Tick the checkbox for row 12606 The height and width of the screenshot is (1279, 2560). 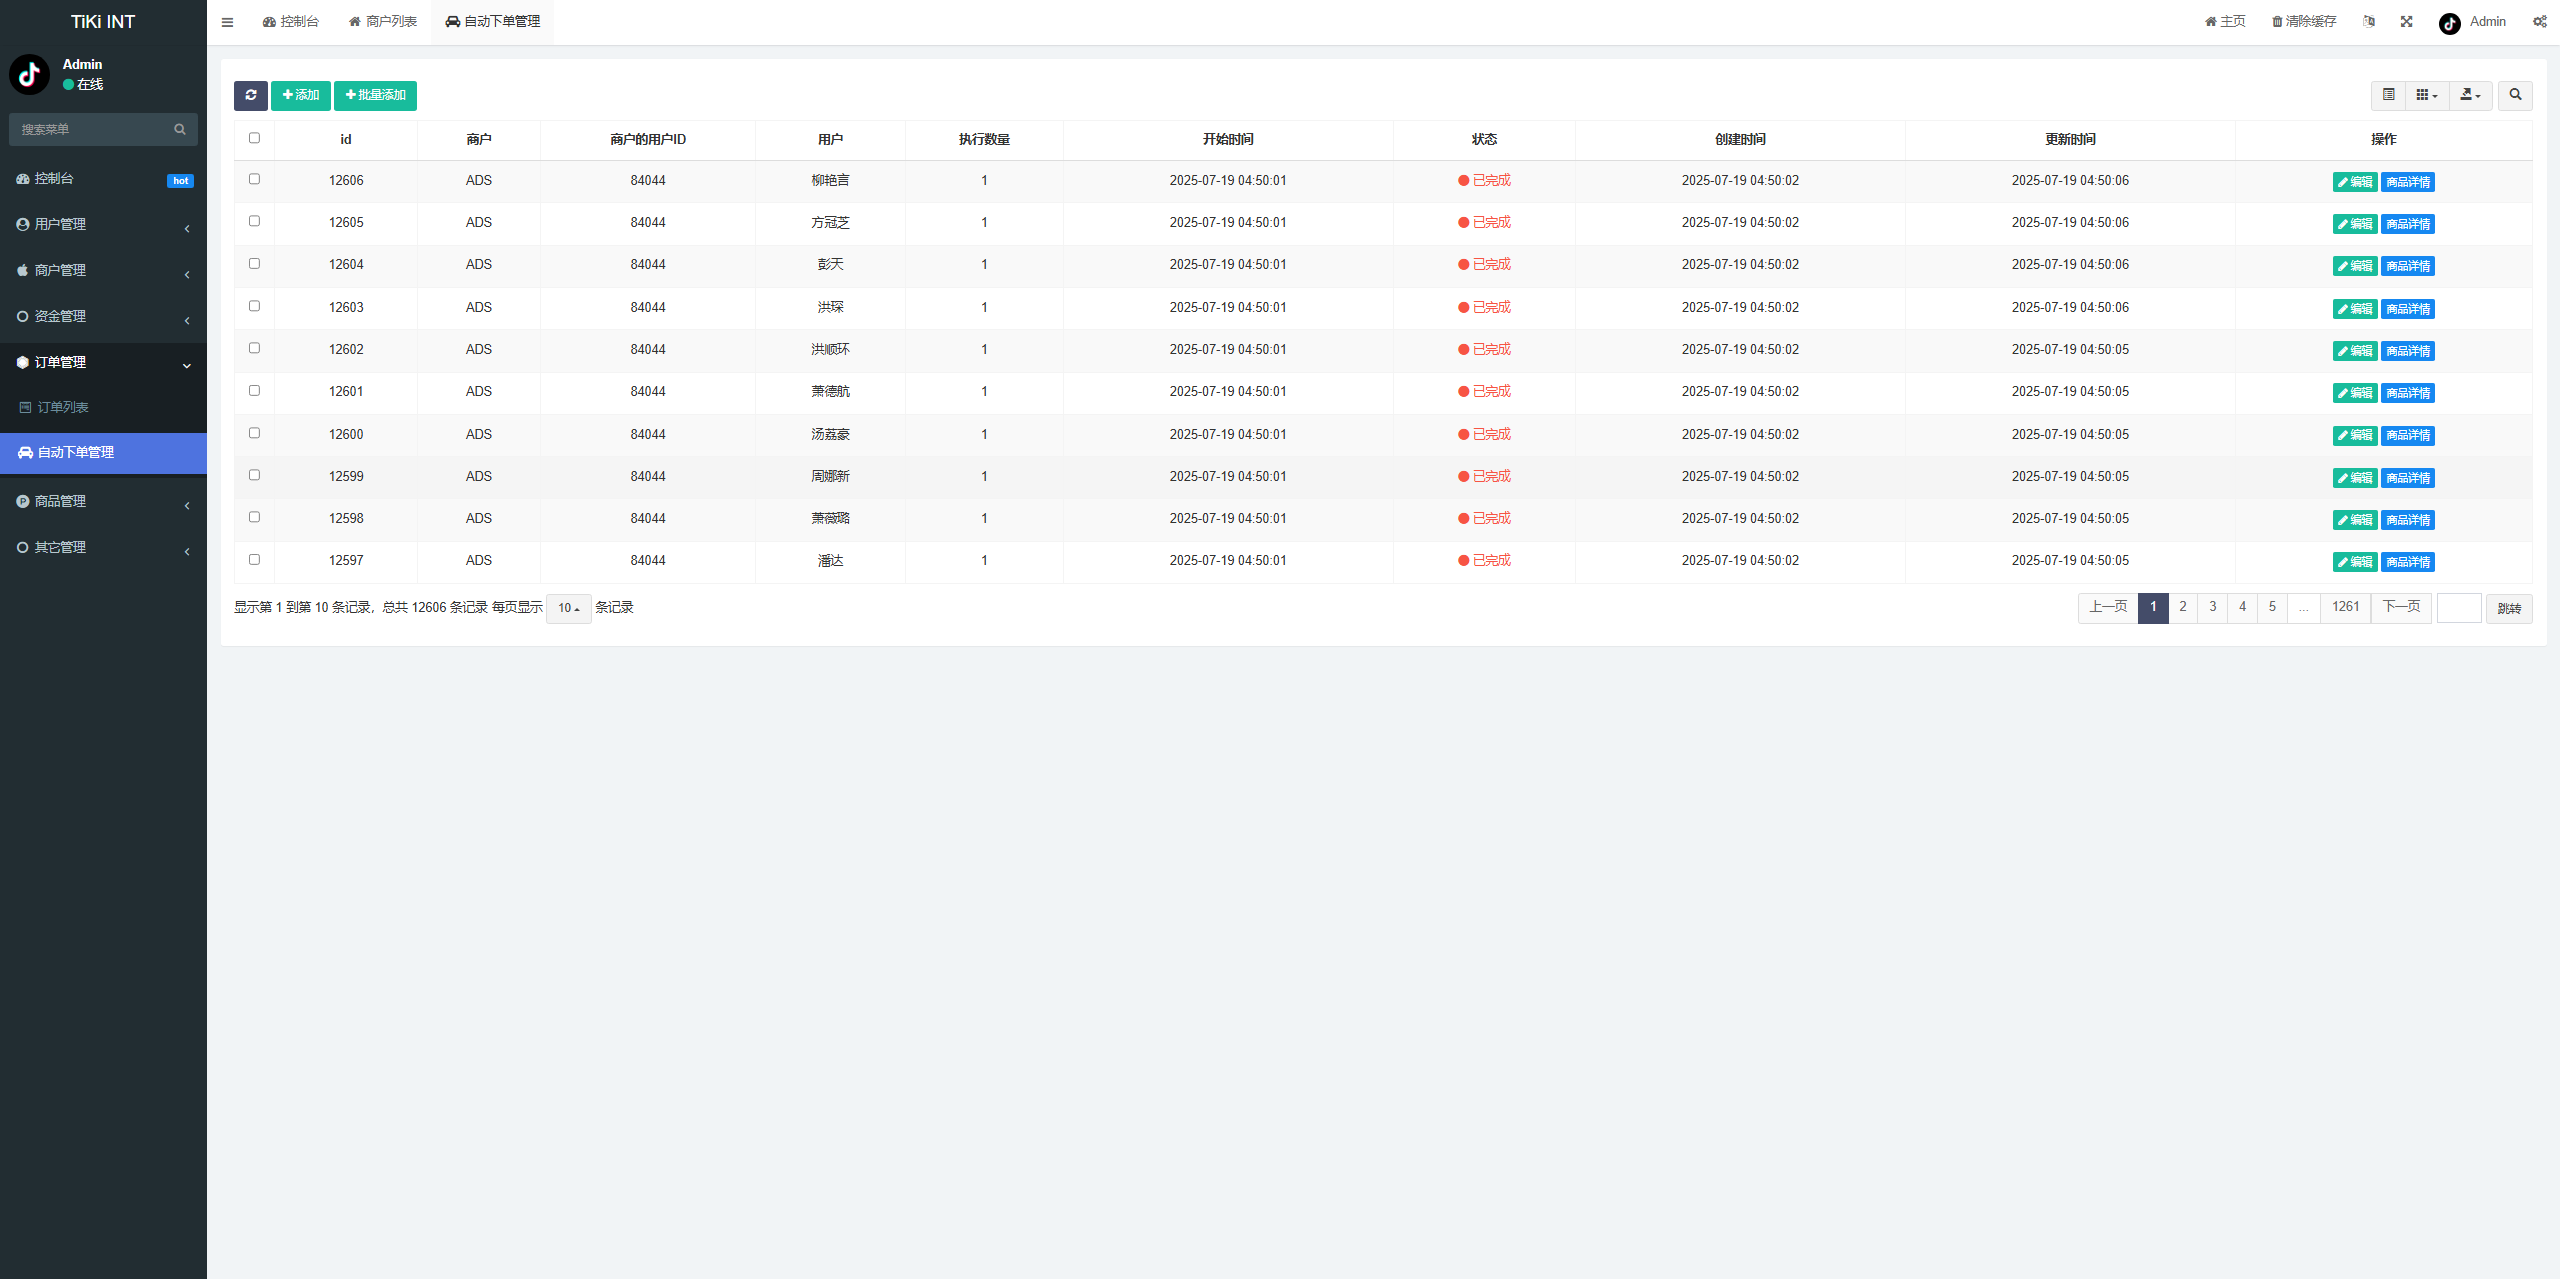tap(254, 180)
